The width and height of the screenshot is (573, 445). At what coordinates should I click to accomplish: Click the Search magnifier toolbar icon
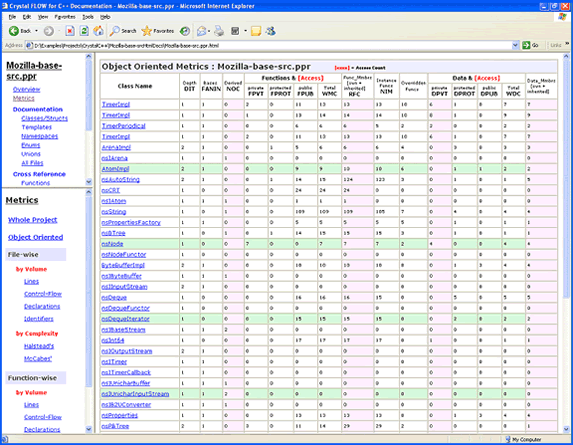point(115,31)
